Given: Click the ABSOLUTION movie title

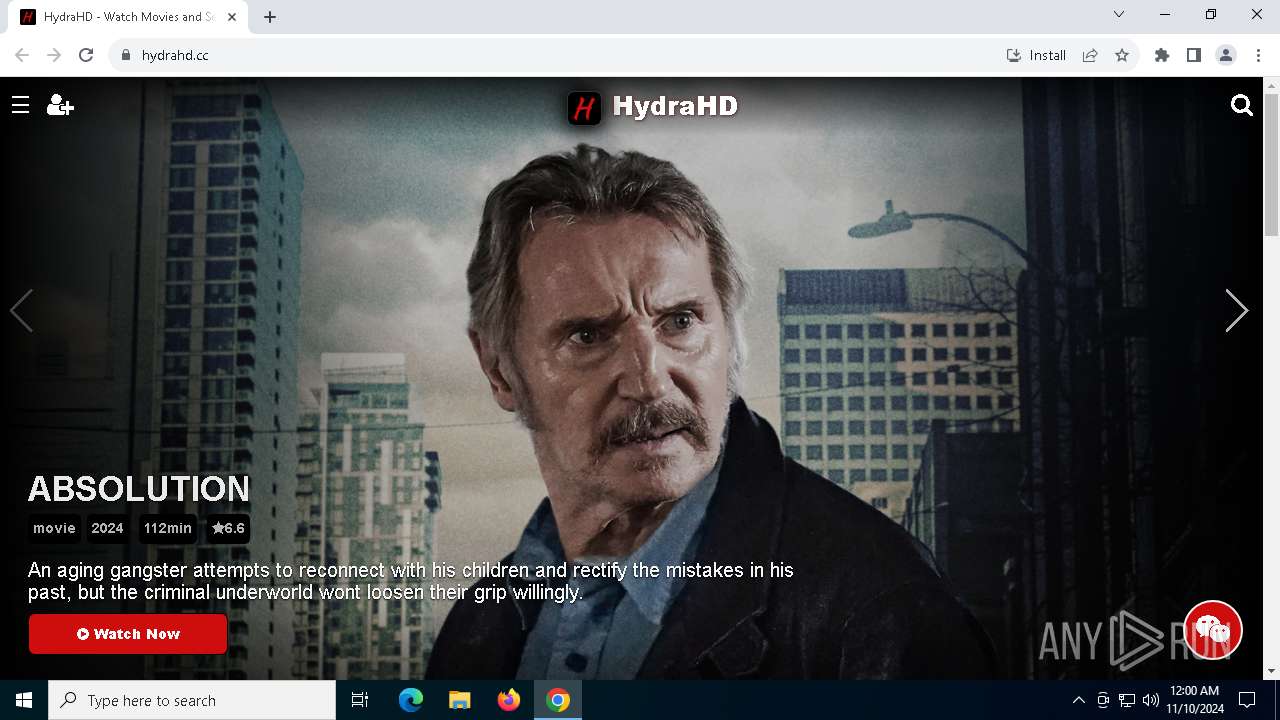Looking at the screenshot, I should tap(139, 488).
